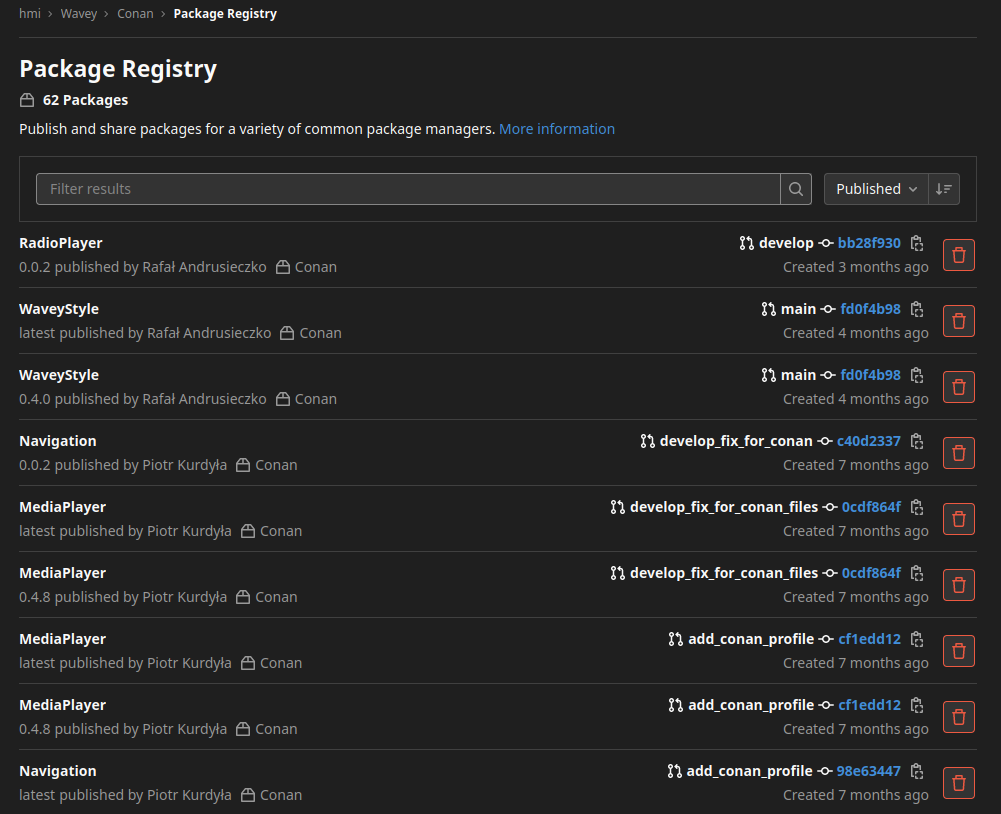Open commit bb28f930 for RadioPlayer
This screenshot has width=1001, height=814.
point(869,242)
